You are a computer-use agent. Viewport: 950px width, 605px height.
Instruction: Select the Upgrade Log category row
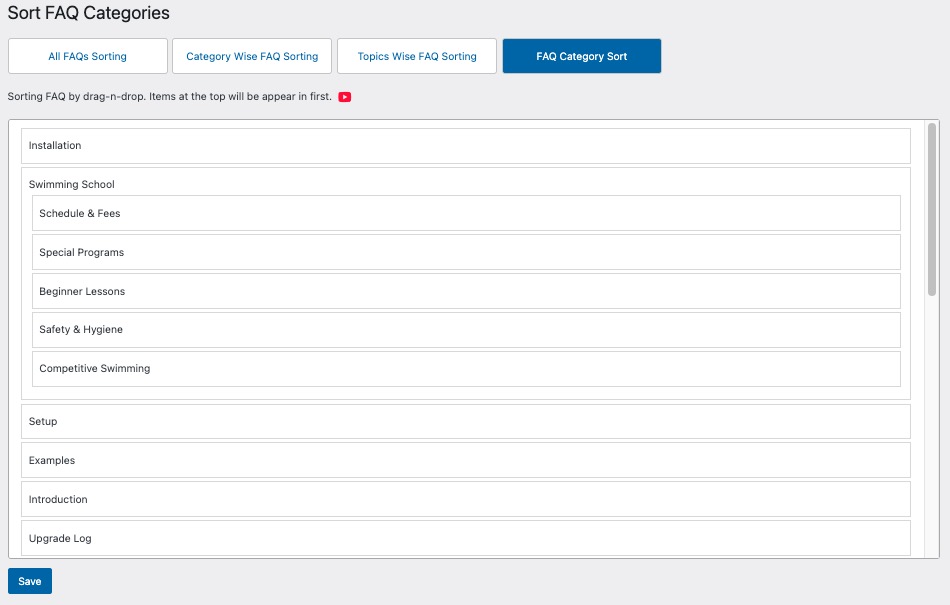[466, 538]
